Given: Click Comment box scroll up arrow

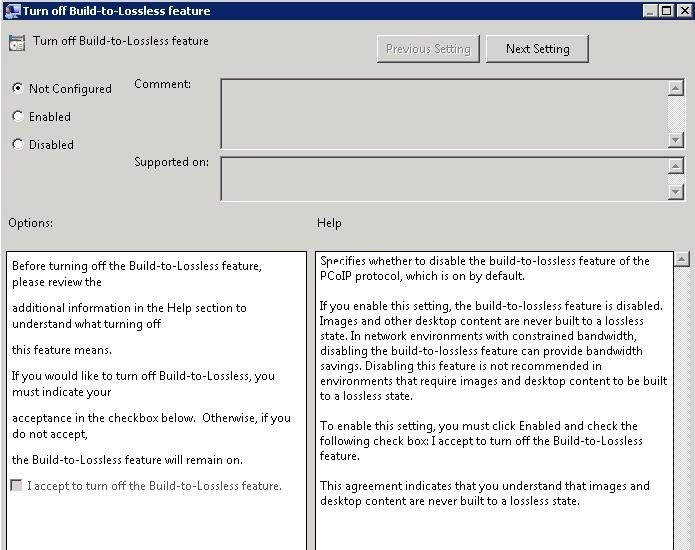Looking at the screenshot, I should pyautogui.click(x=675, y=88).
